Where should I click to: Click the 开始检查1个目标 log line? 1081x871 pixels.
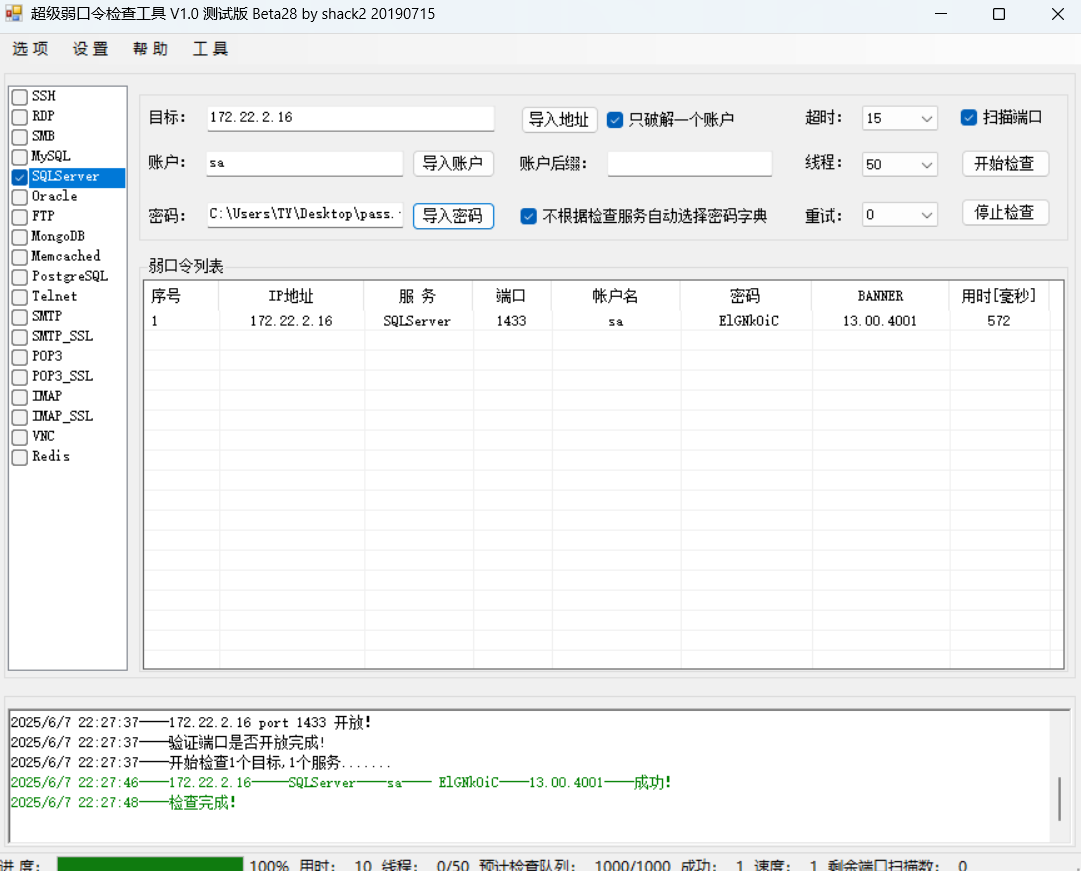201,763
